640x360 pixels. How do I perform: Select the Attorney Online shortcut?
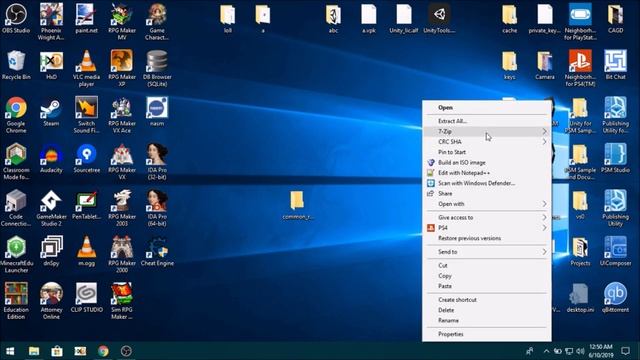click(x=51, y=301)
